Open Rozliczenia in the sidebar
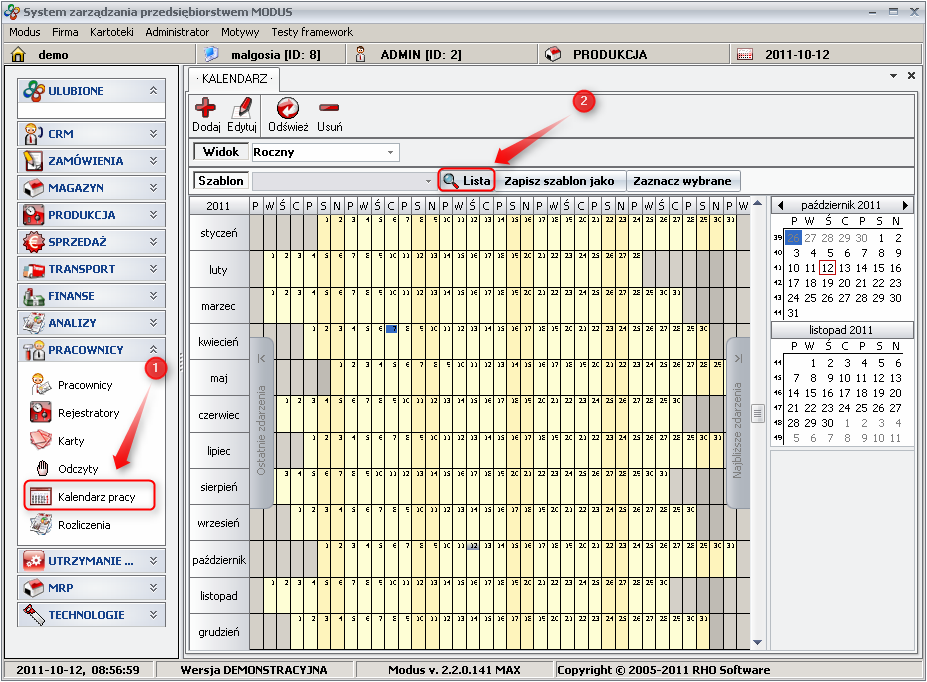Image resolution: width=927 pixels, height=682 pixels. [83, 525]
